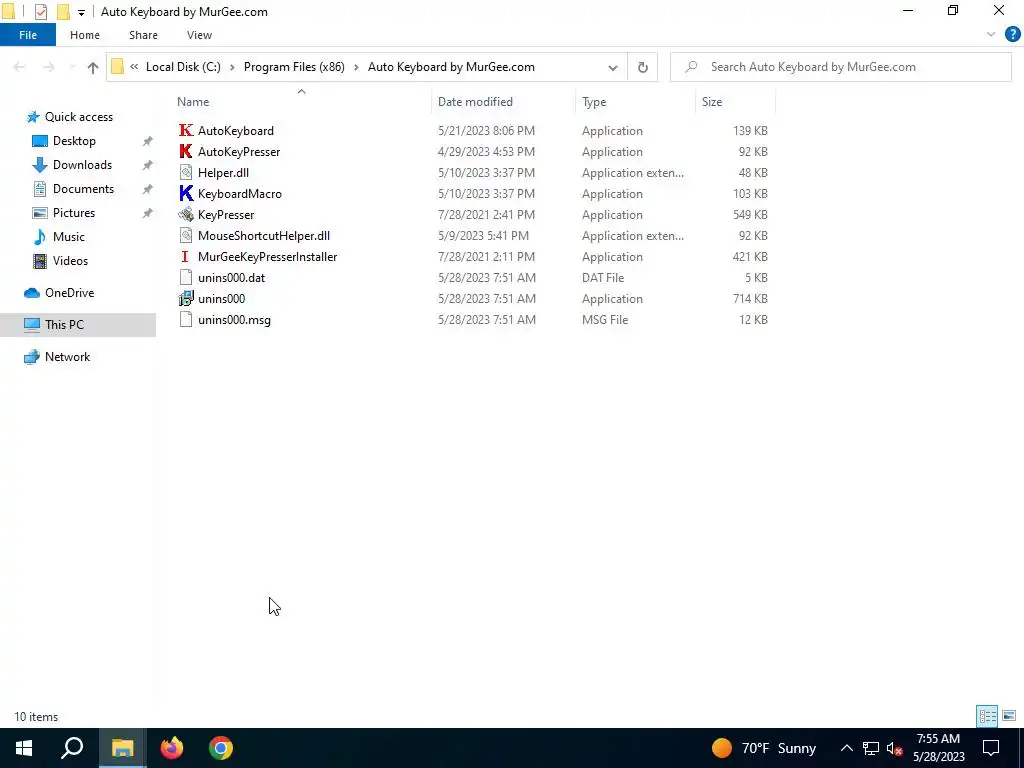Click the 549 KB size of KeyPresser
The image size is (1024, 768).
[x=750, y=215]
